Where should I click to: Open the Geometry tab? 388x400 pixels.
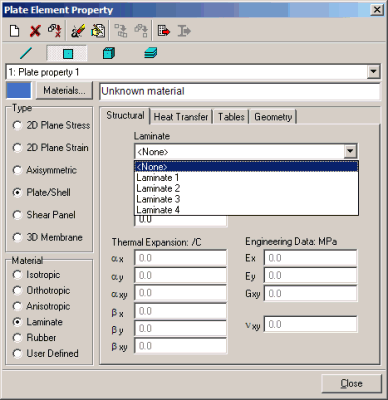tap(273, 117)
